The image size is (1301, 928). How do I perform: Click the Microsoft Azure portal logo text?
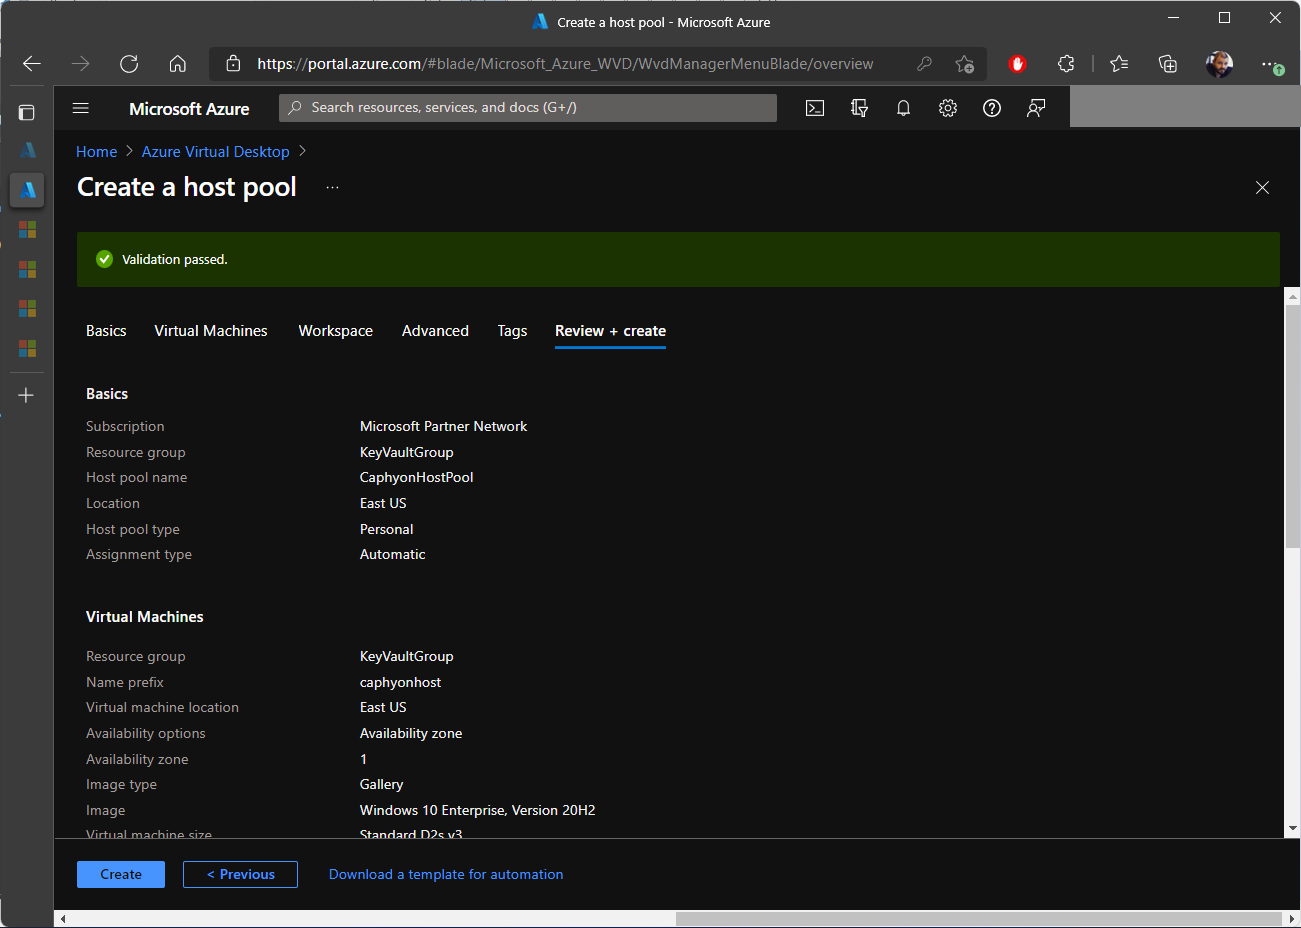(189, 109)
